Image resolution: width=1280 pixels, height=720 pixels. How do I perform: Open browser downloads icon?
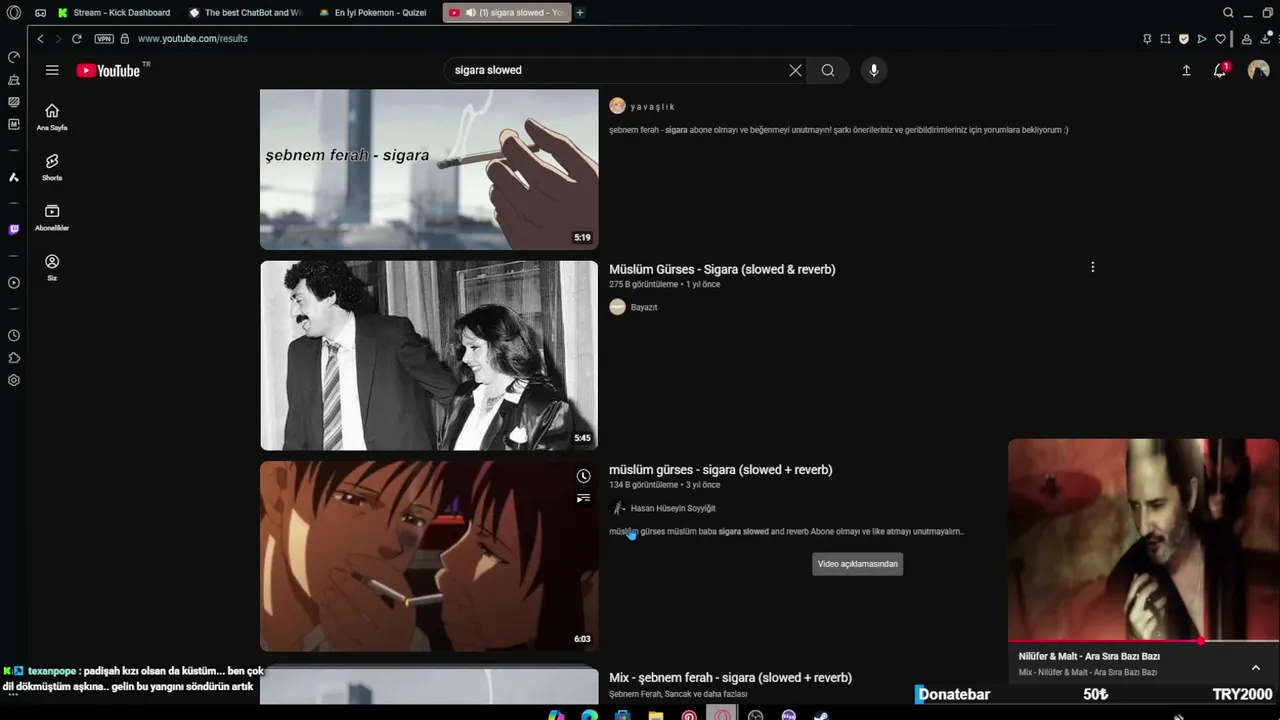coord(1264,39)
